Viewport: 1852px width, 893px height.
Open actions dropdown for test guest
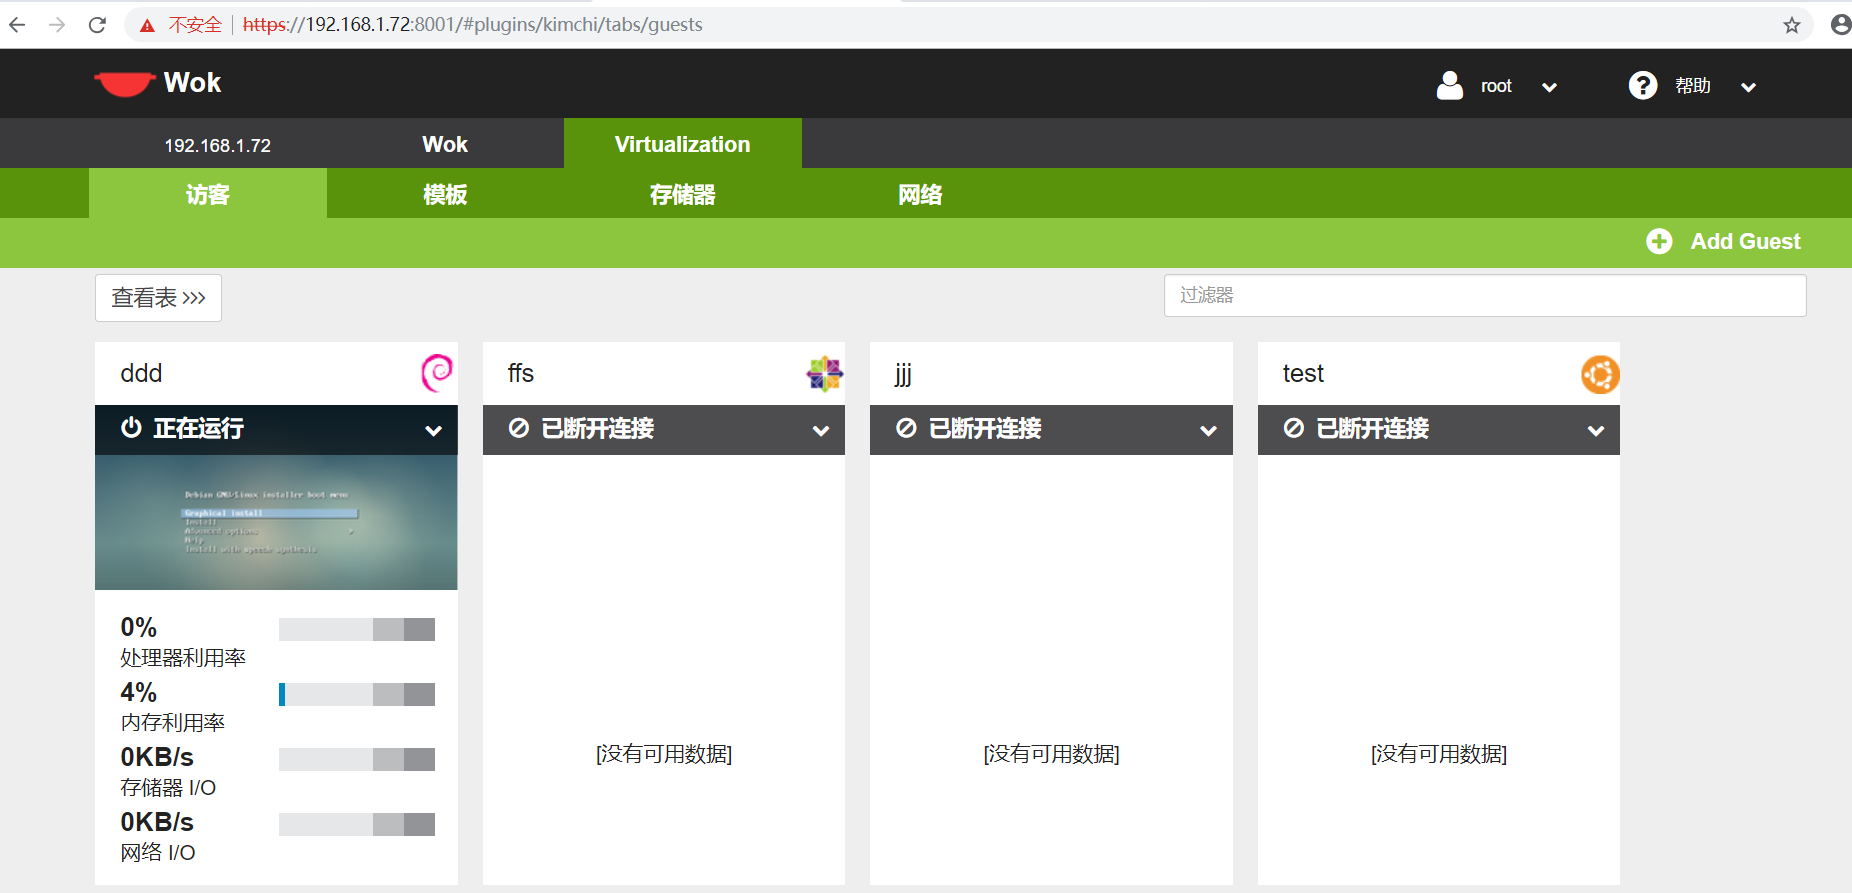coord(1596,431)
